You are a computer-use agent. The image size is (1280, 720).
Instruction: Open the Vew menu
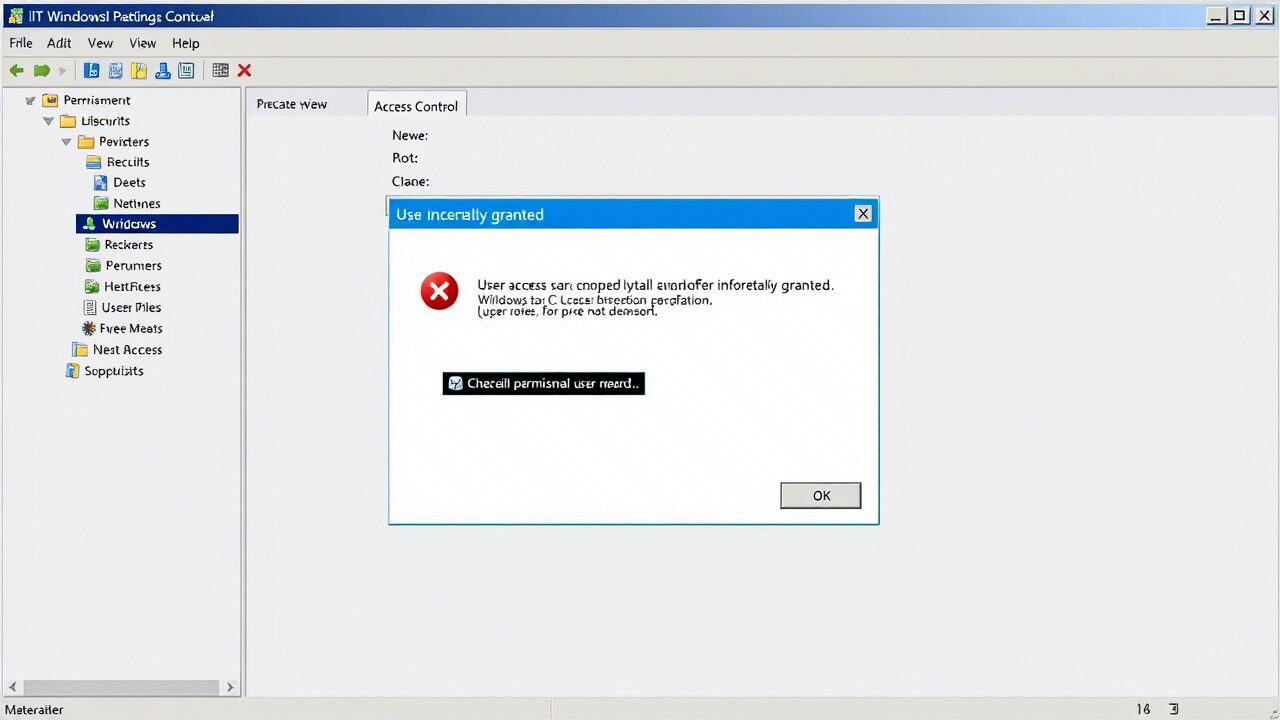click(x=100, y=43)
